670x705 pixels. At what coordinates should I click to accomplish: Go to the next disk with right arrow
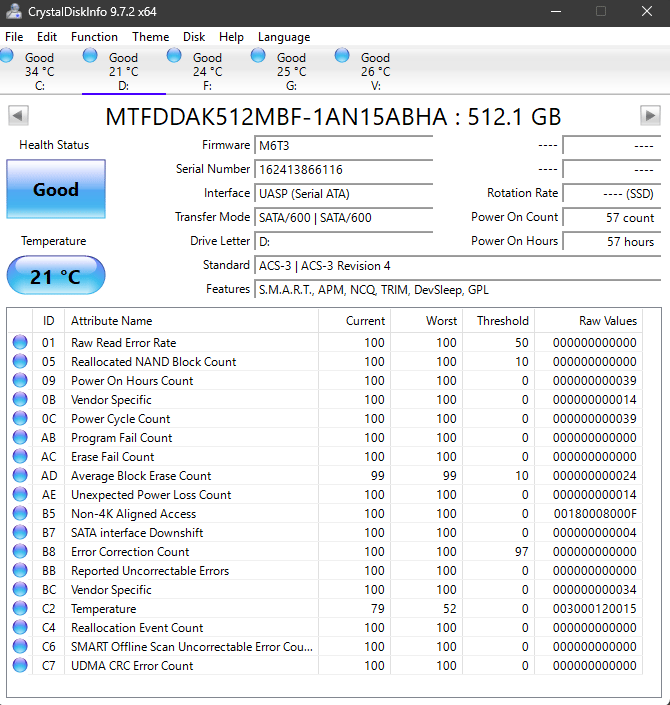point(650,116)
